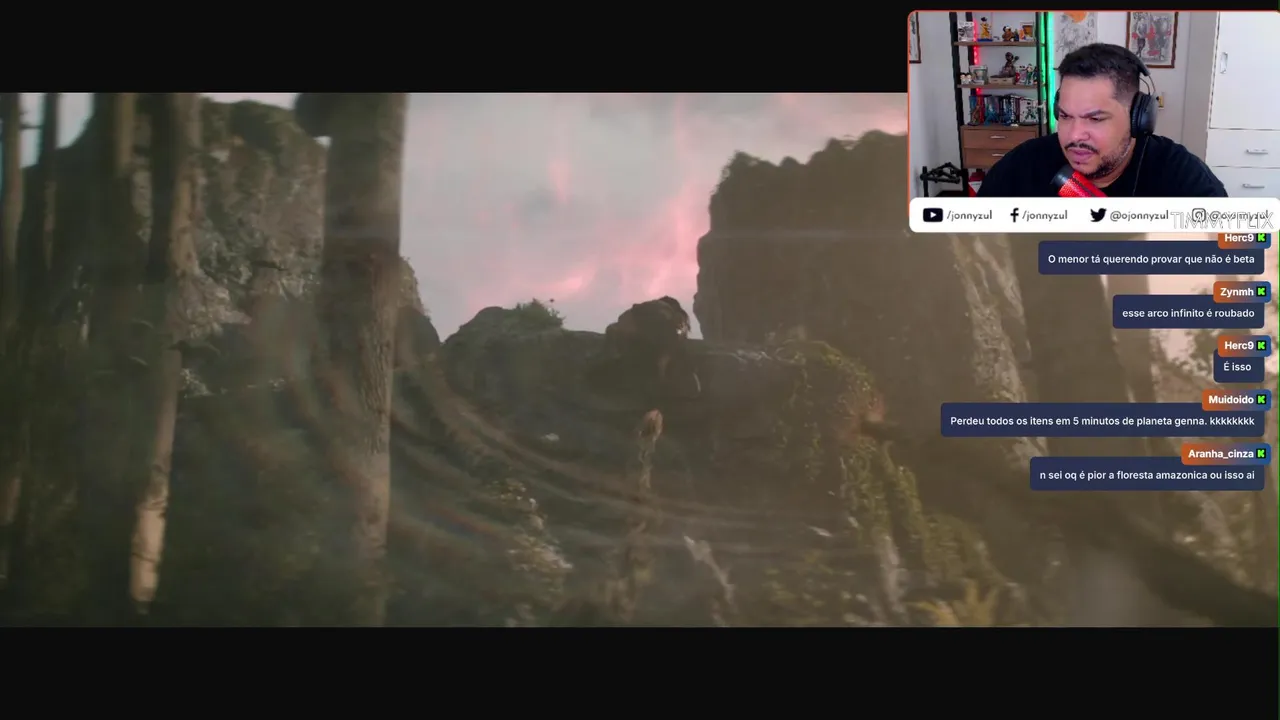Open the /jonnyzul Facebook handle text
The height and width of the screenshot is (720, 1280).
click(1045, 215)
